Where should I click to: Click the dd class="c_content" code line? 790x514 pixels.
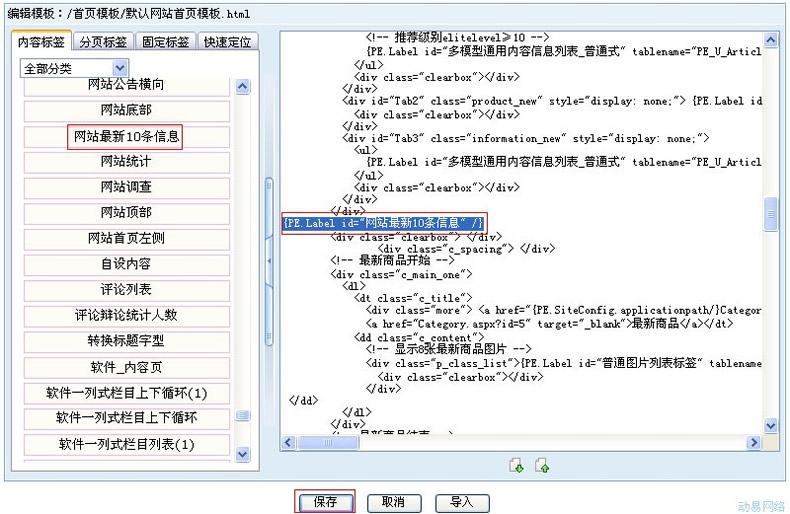(x=419, y=338)
